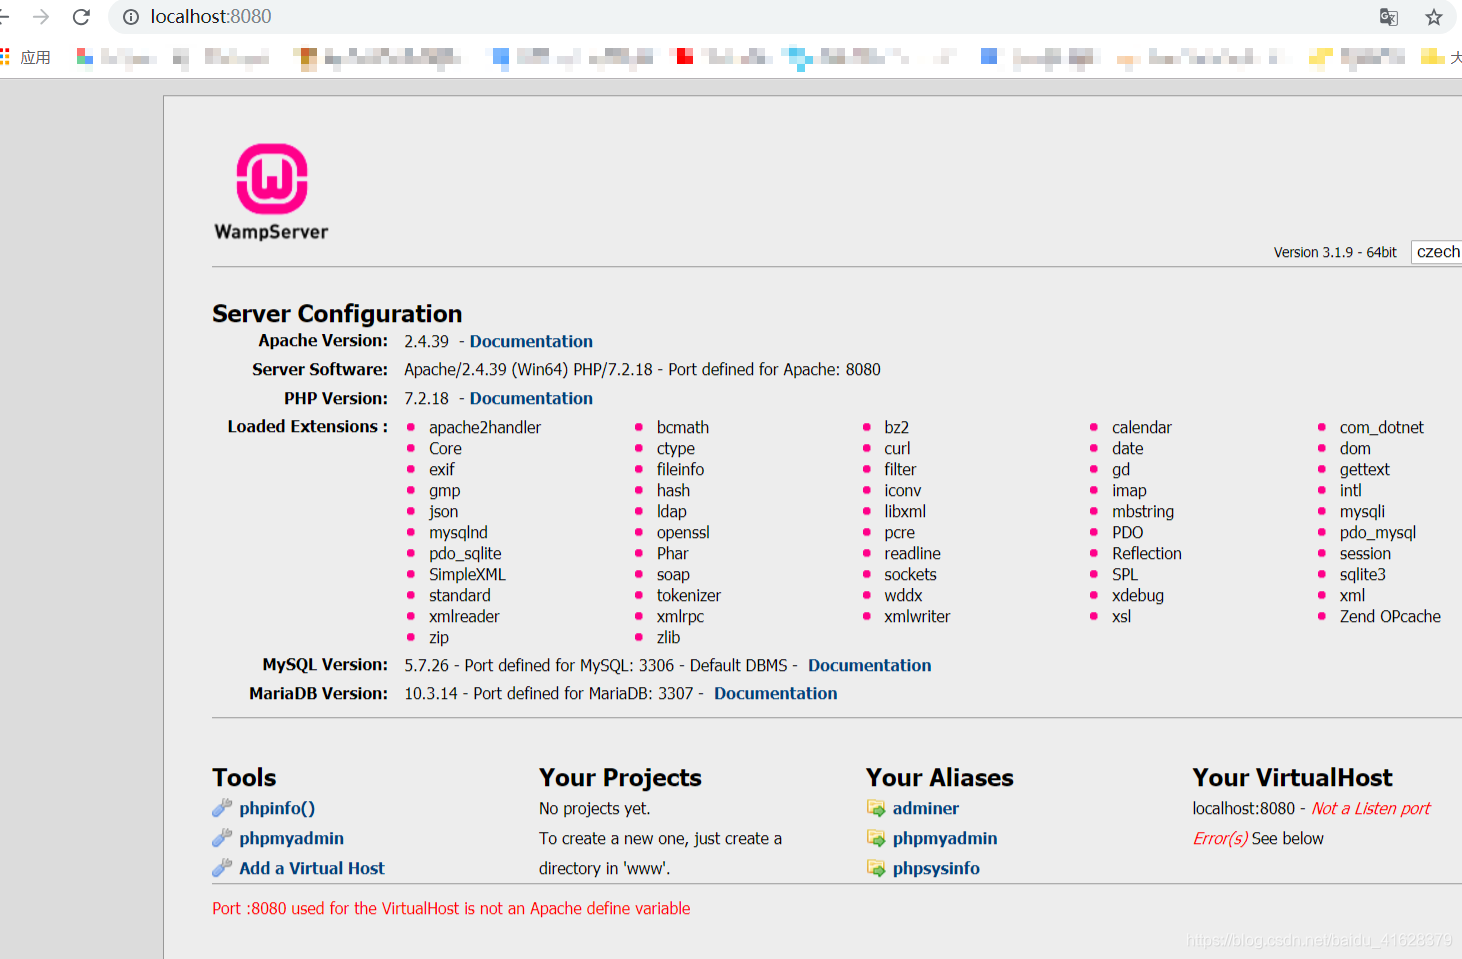Click the browser forward arrow
Screen dimensions: 1462x959
pyautogui.click(x=41, y=17)
